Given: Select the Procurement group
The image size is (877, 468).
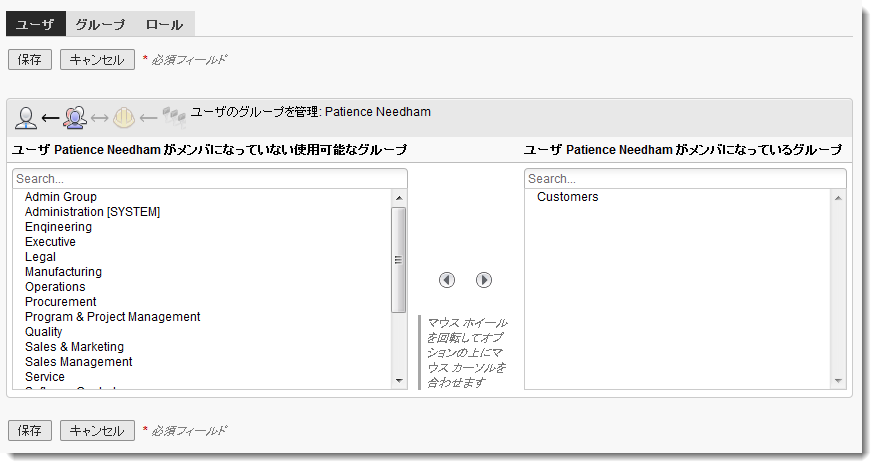Looking at the screenshot, I should tap(60, 302).
